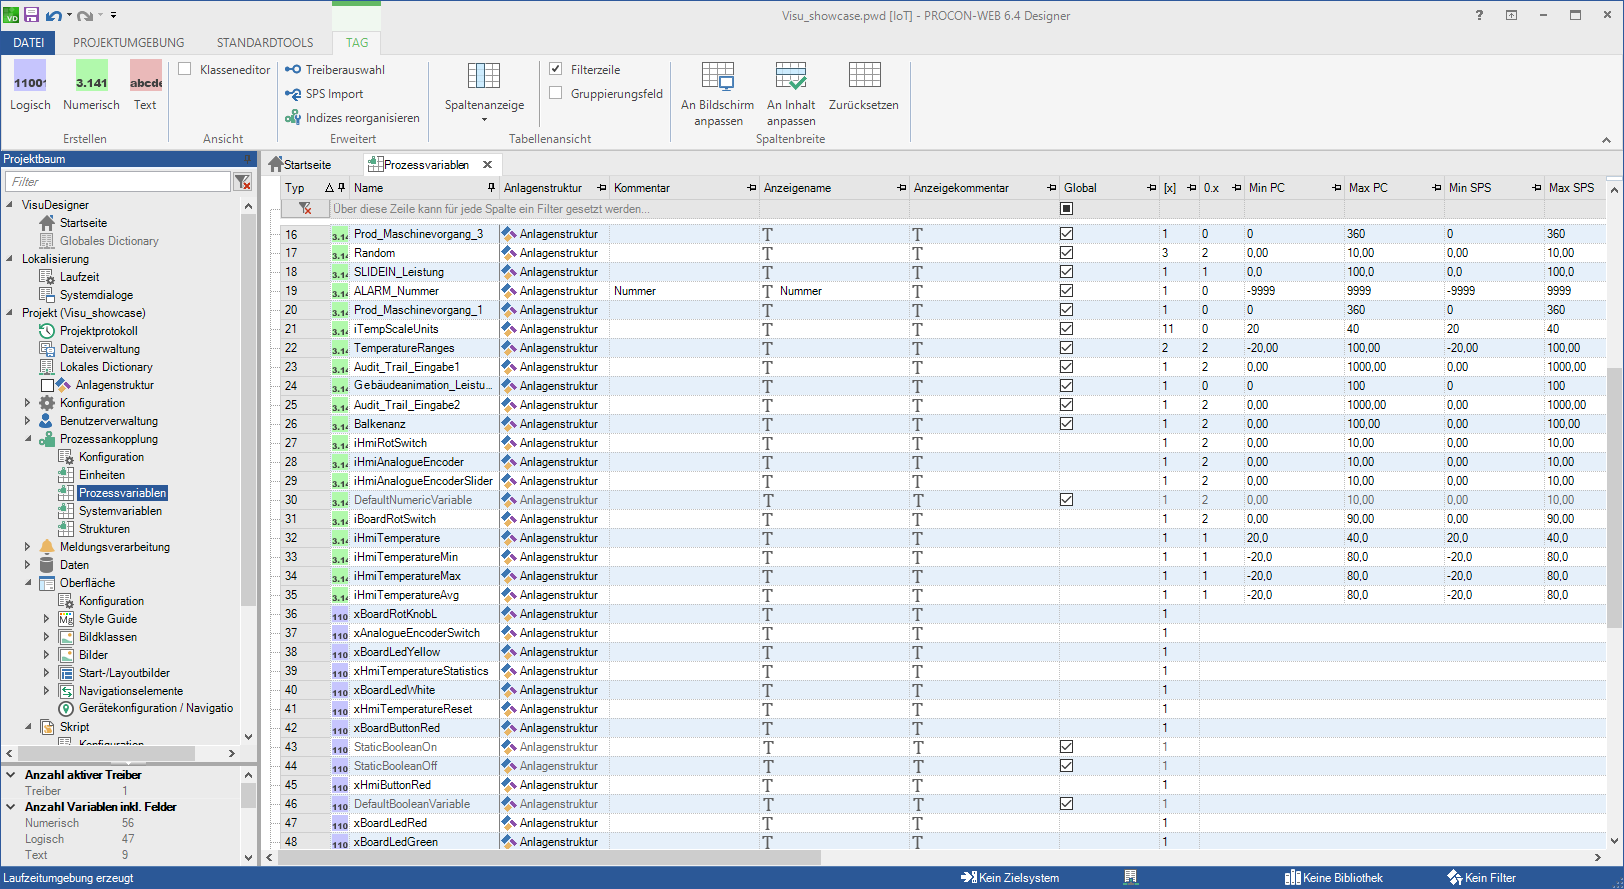Viewport: 1624px width, 889px height.
Task: Open the PROJEKTUMGEBUNG ribbon tab
Action: coord(128,43)
